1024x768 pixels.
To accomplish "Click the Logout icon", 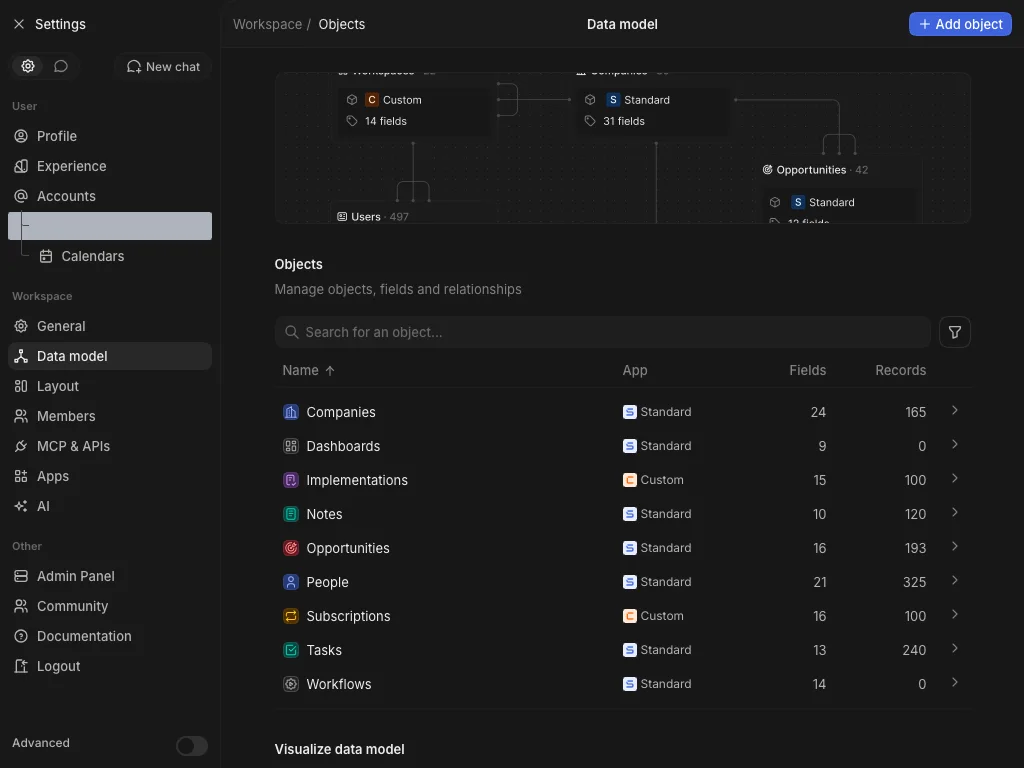I will coord(21,666).
